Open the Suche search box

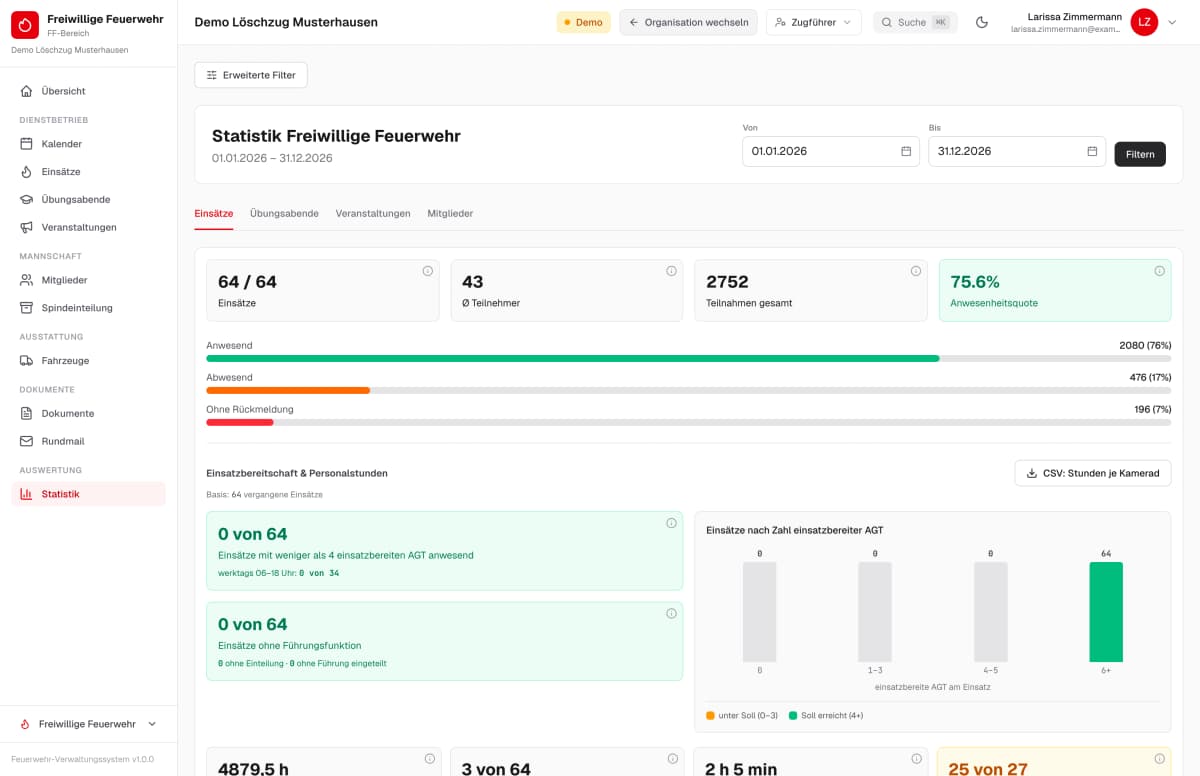click(915, 22)
